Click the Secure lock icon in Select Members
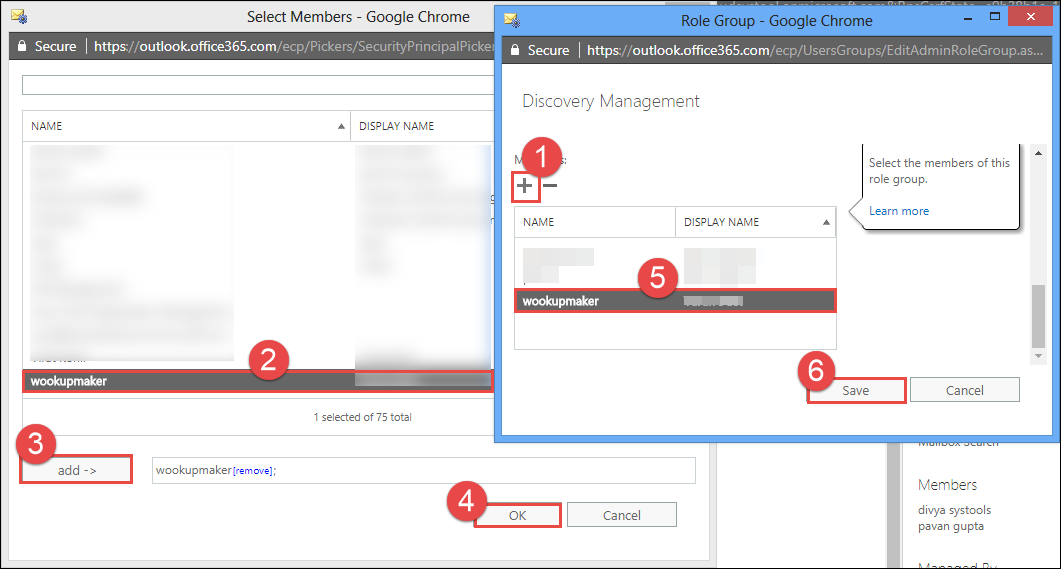This screenshot has width=1061, height=569. coord(22,46)
